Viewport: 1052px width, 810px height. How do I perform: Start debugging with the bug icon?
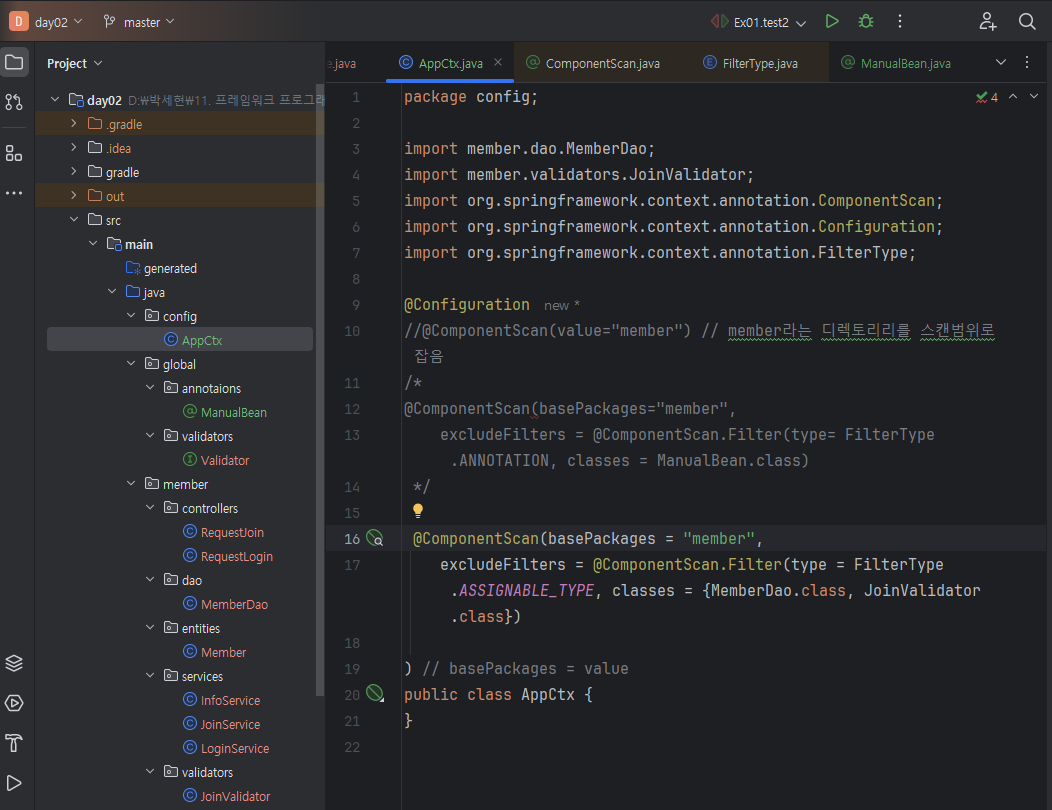[866, 21]
